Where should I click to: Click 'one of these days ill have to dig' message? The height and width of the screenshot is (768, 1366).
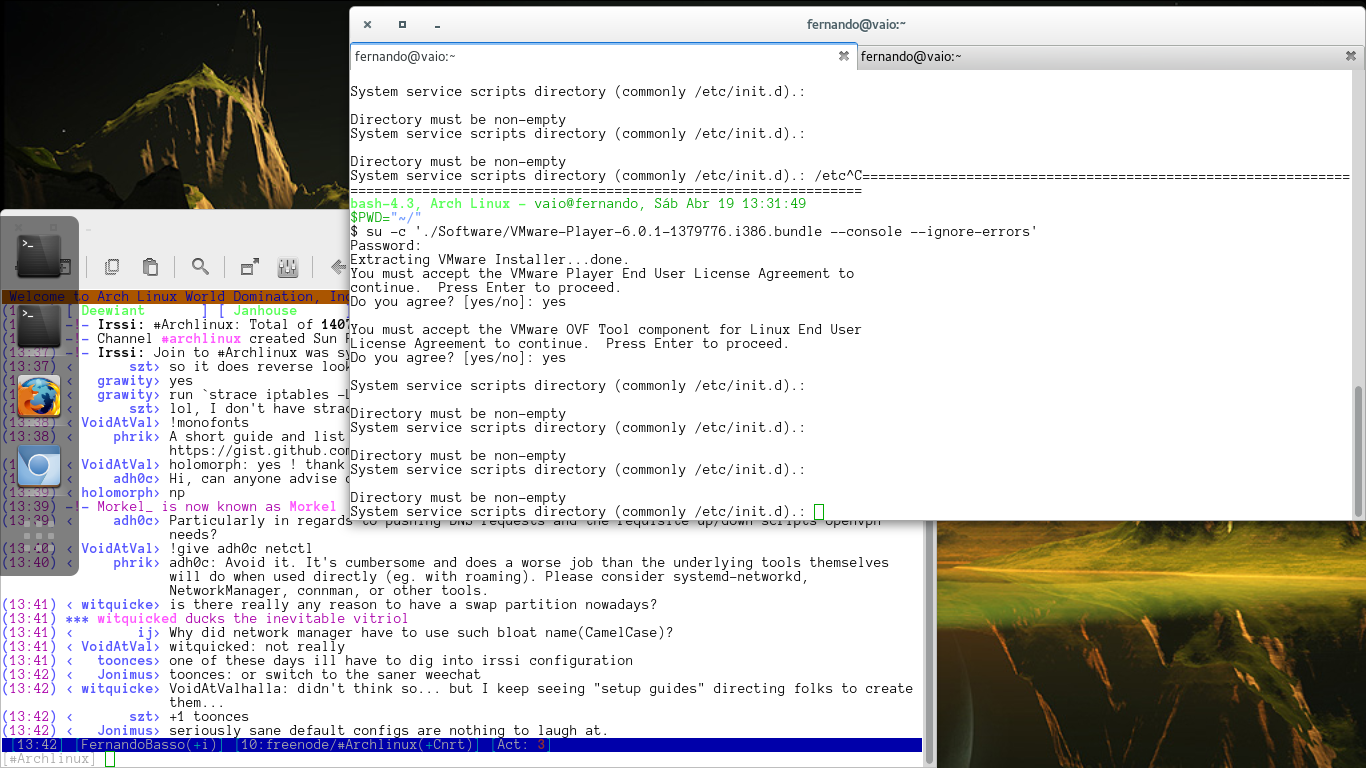[x=401, y=661]
